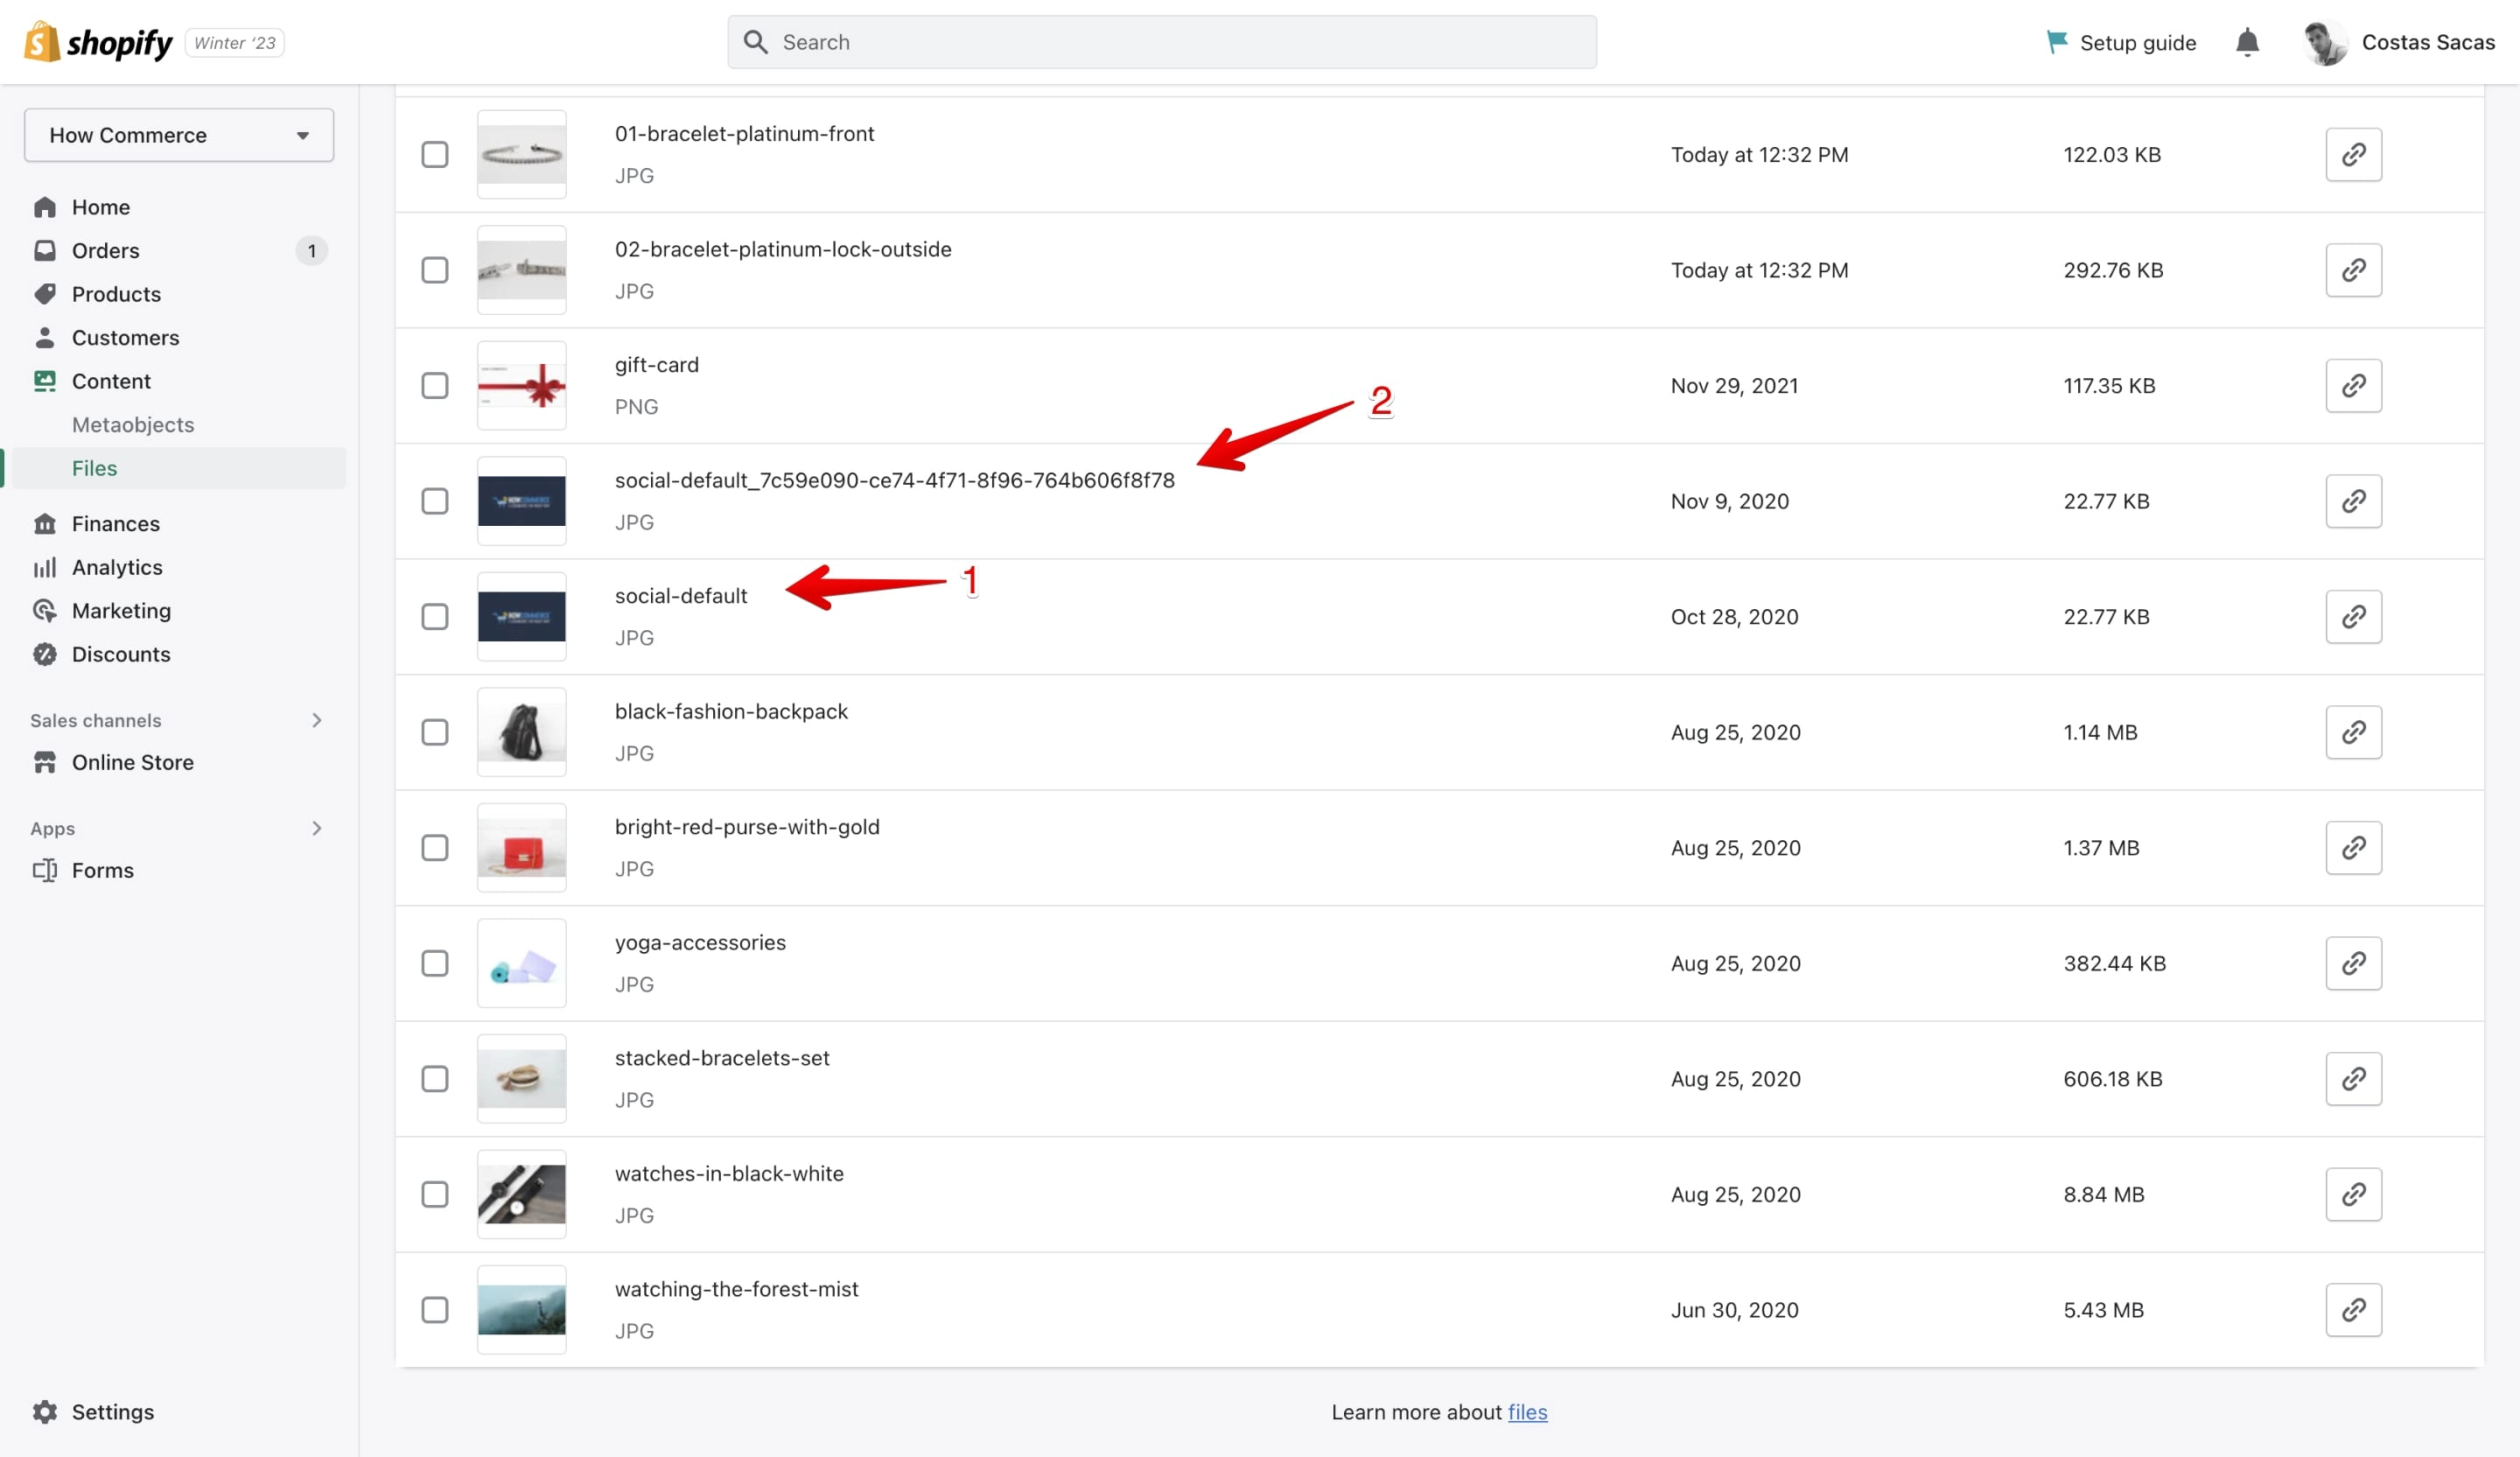Check the social-default Oct 28 file checkbox
The width and height of the screenshot is (2520, 1457).
pyautogui.click(x=434, y=616)
